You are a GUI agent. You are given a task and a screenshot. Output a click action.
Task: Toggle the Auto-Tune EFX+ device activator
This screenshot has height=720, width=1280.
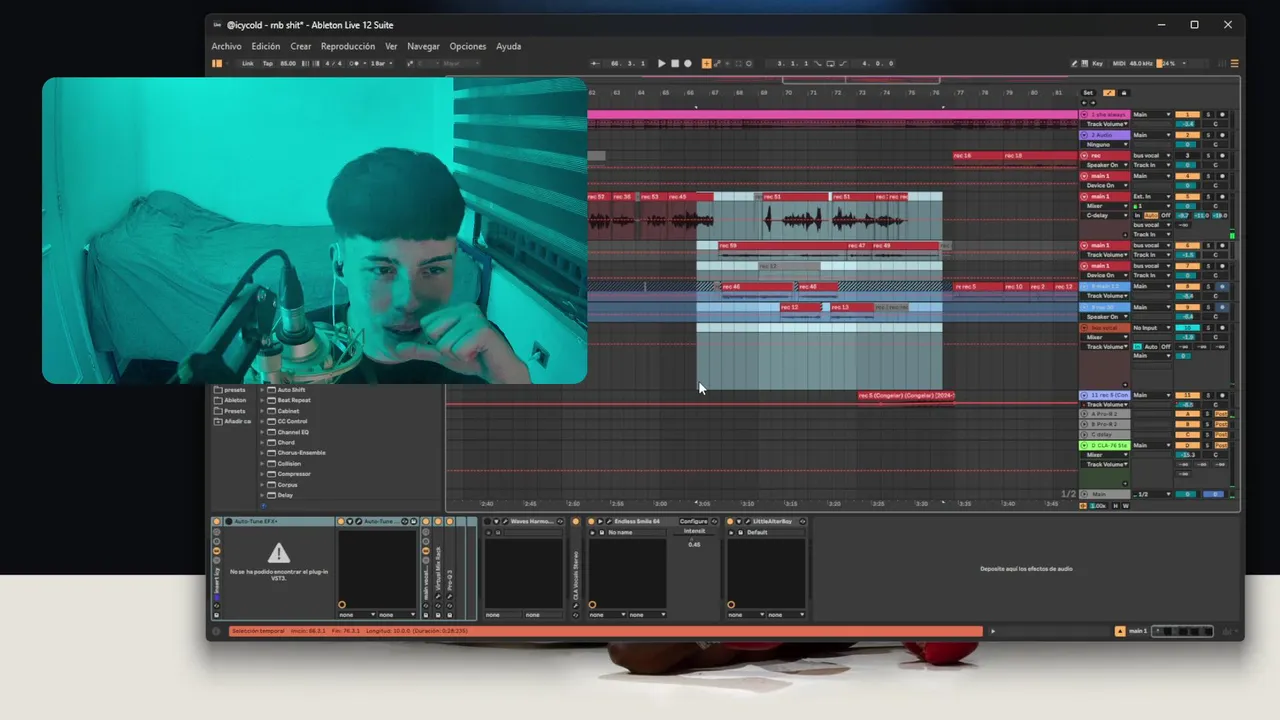[x=228, y=521]
